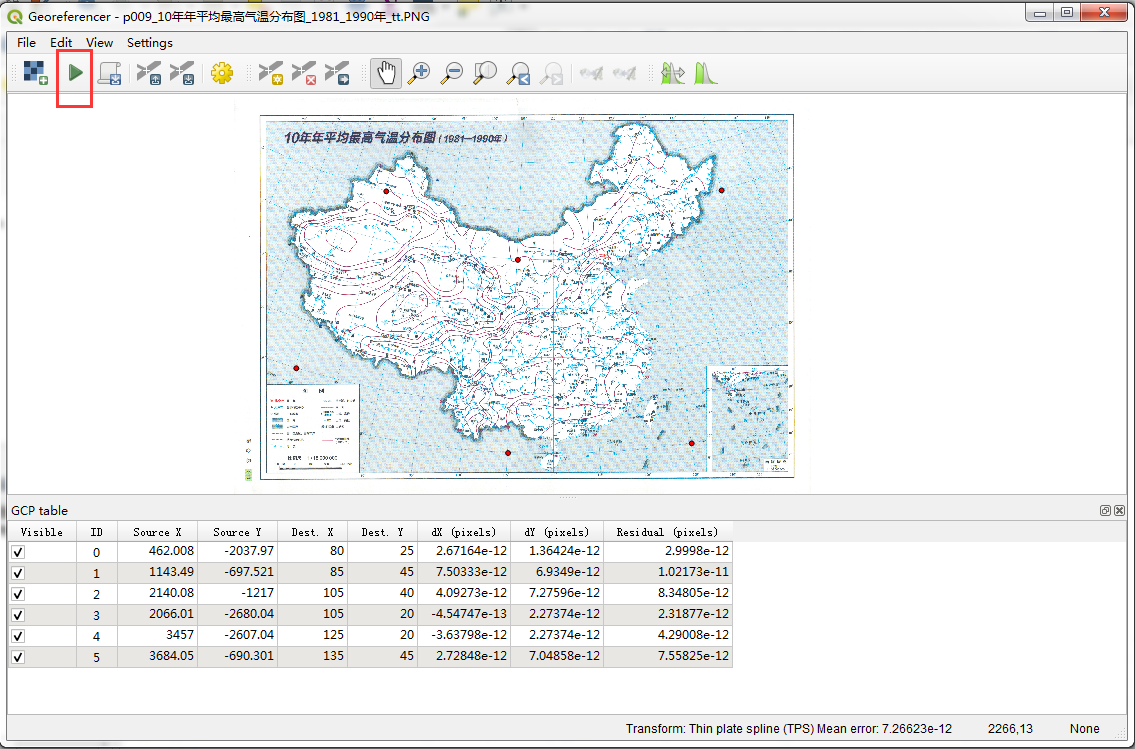Select the Zoom In magnifier tool
Viewport: 1135px width, 749px height.
pyautogui.click(x=419, y=73)
